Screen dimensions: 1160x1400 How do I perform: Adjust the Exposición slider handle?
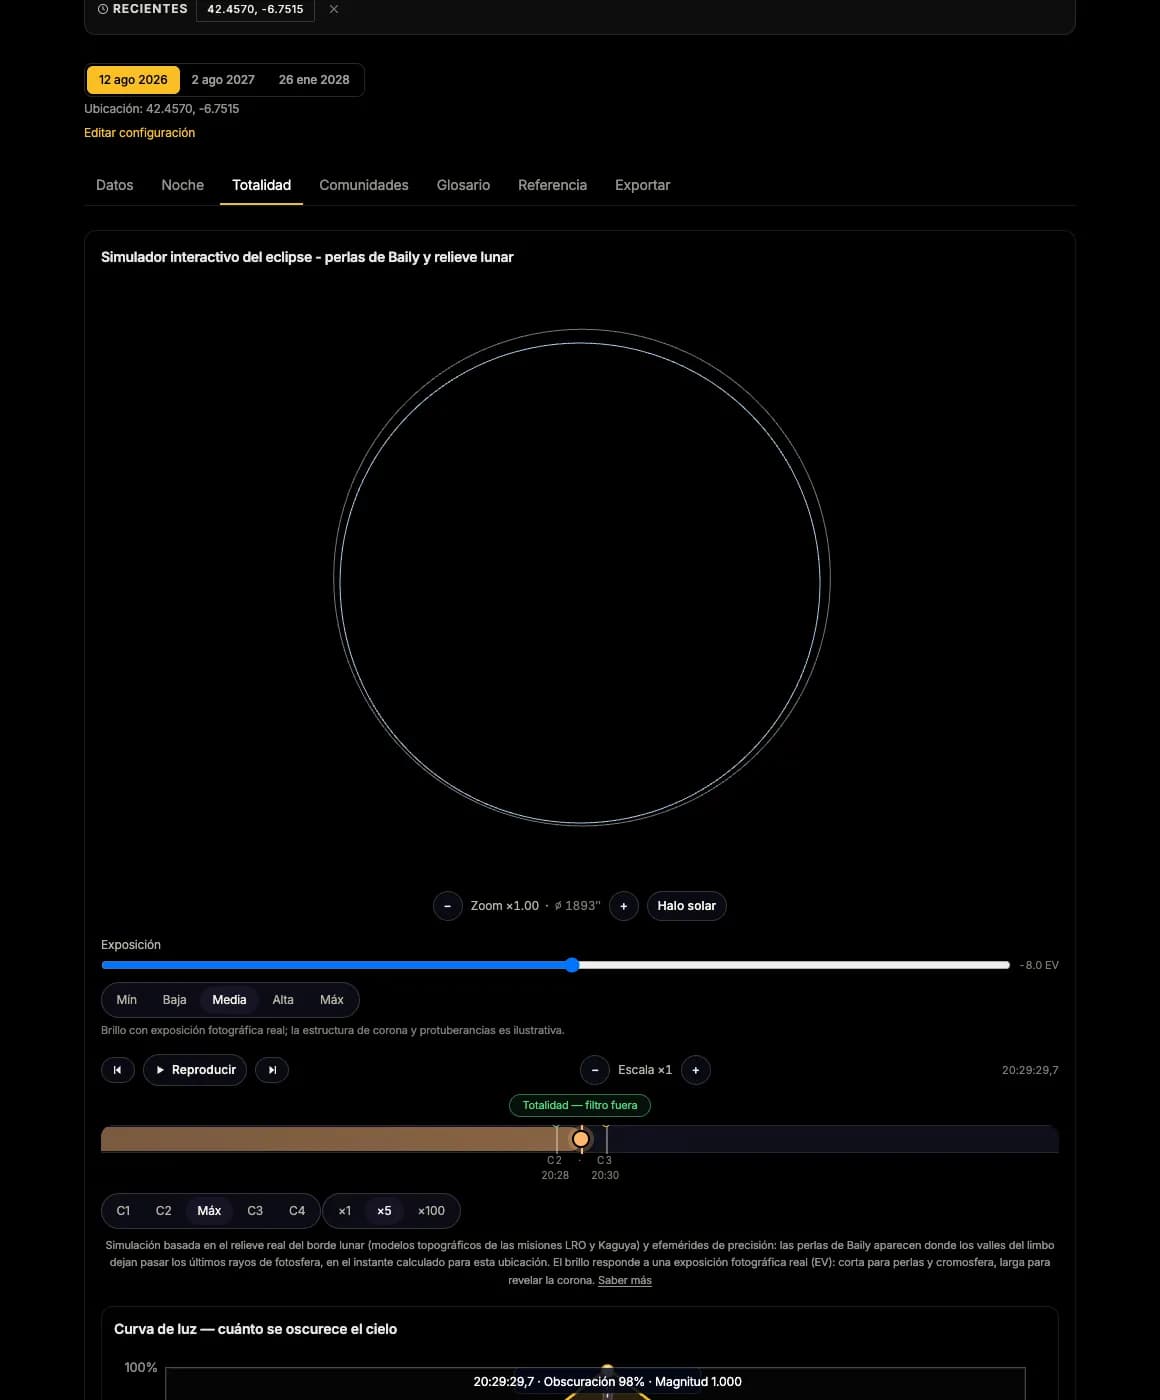coord(572,965)
